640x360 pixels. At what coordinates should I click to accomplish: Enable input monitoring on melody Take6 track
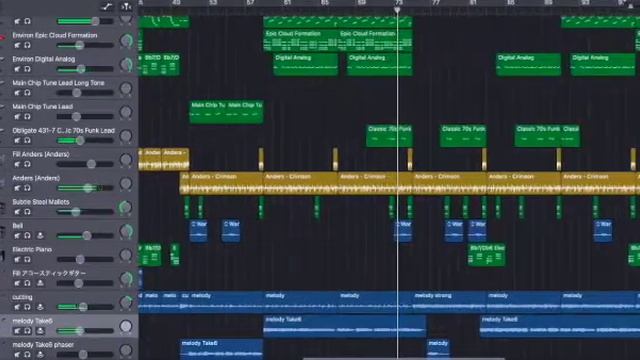point(40,331)
